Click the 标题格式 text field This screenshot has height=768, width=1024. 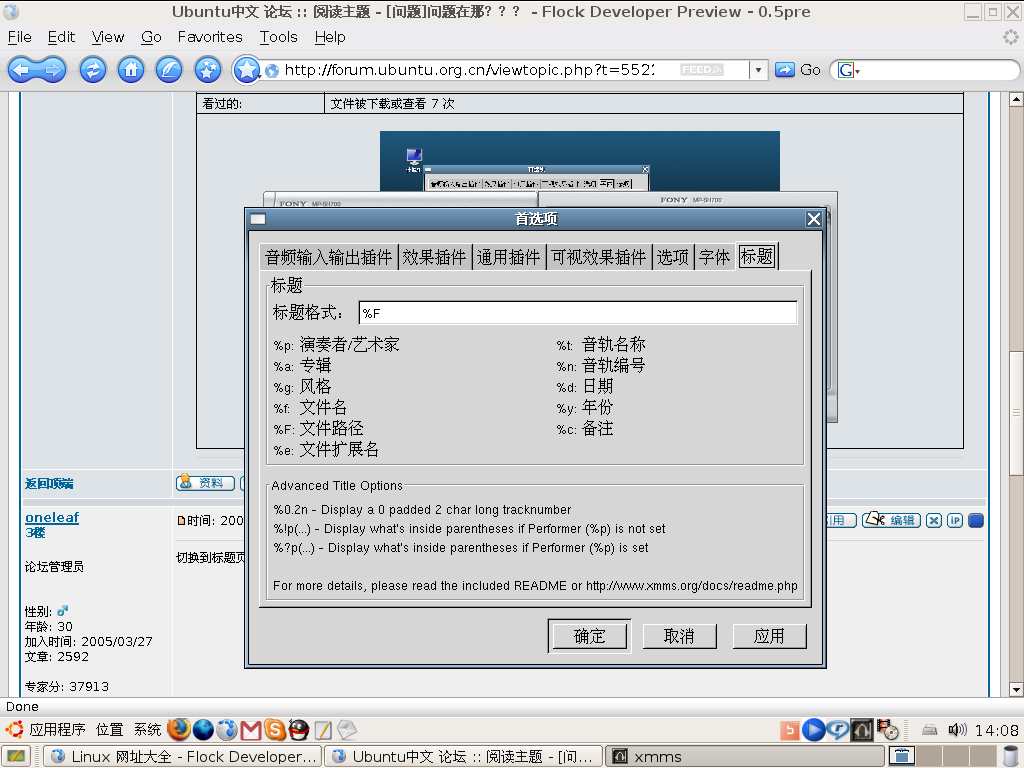(578, 313)
